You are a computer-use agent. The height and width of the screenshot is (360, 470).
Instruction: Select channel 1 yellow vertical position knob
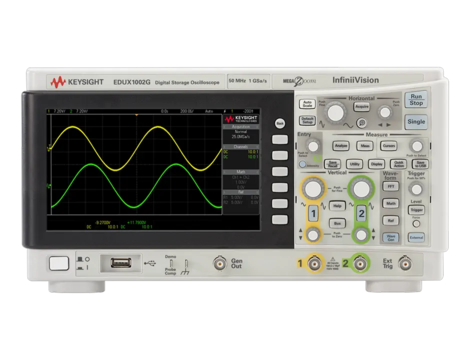click(x=313, y=235)
